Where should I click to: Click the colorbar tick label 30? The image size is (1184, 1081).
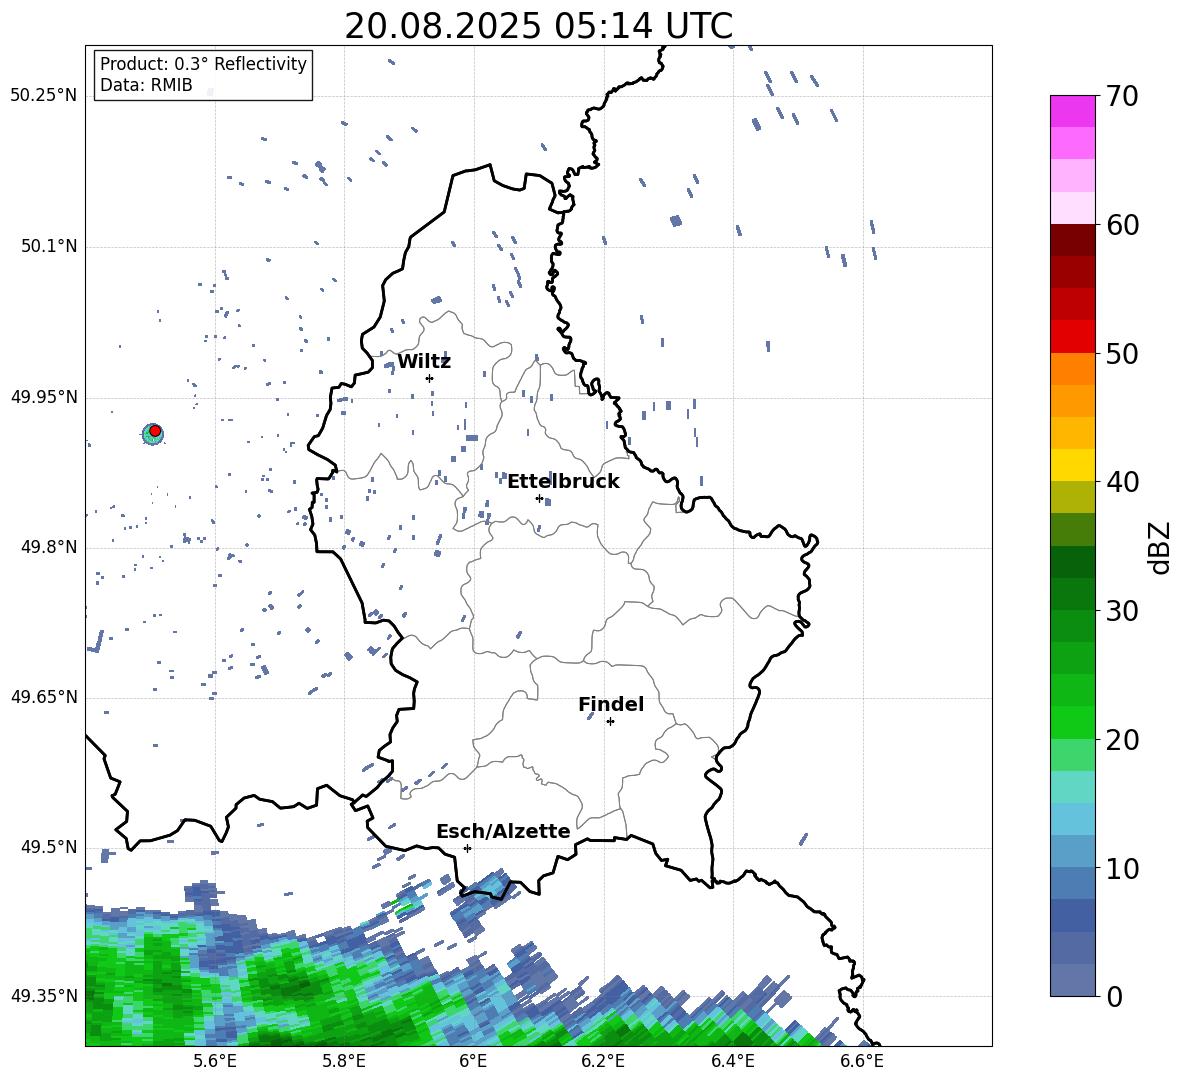click(x=1122, y=611)
